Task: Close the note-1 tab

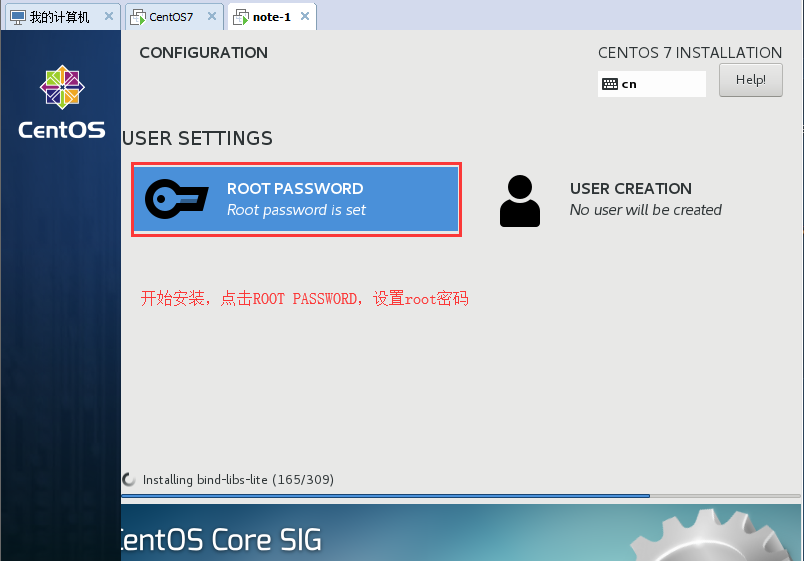Action: (305, 17)
